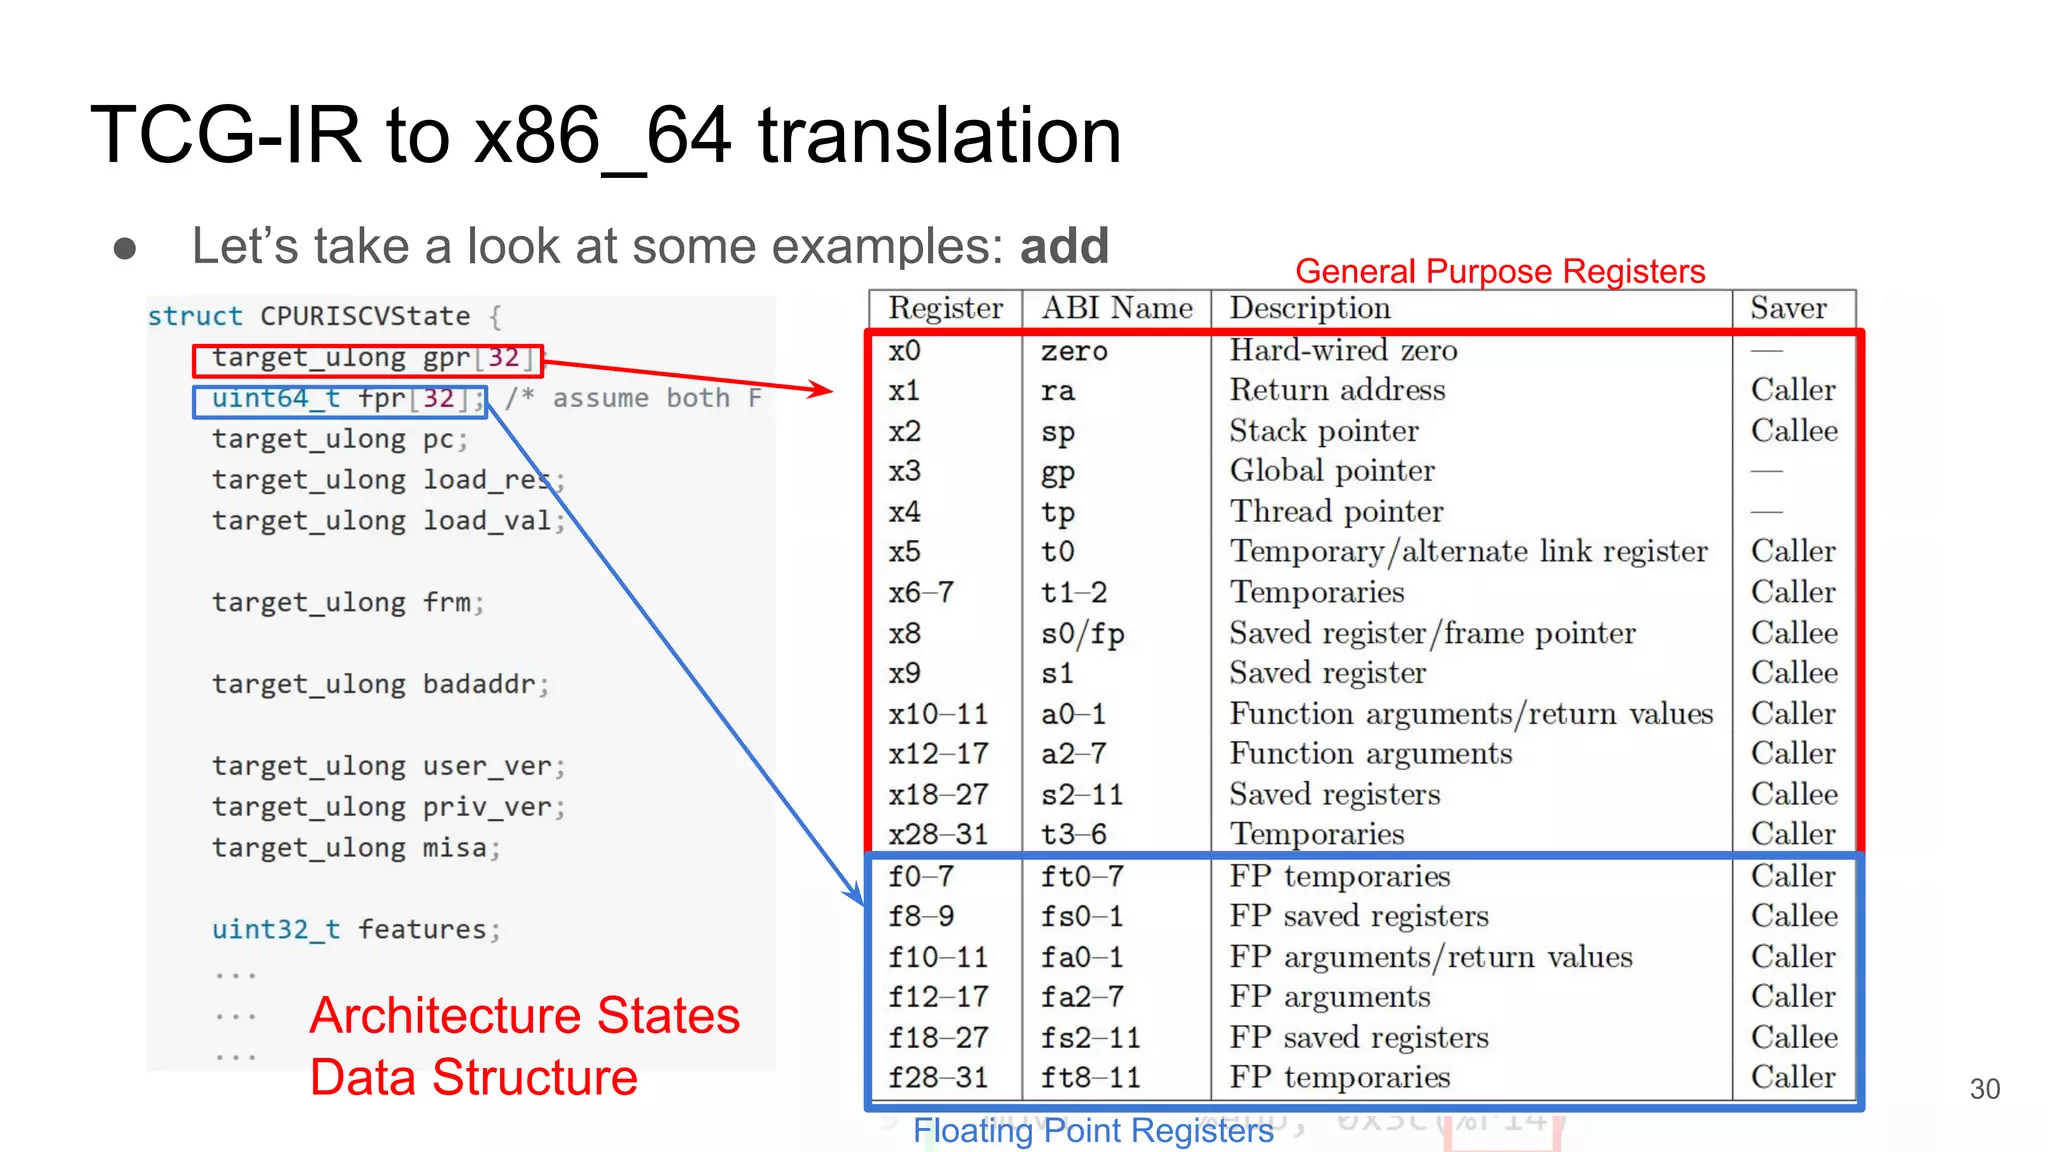The image size is (2048, 1152).
Task: Click the 'Function arguments/return values' description
Action: click(1470, 714)
